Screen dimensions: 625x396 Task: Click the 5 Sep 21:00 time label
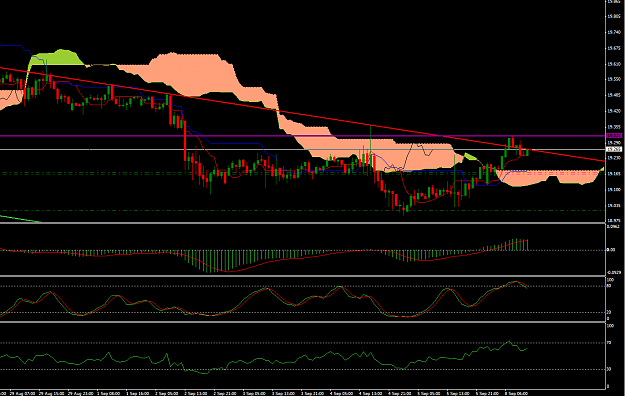tap(487, 394)
